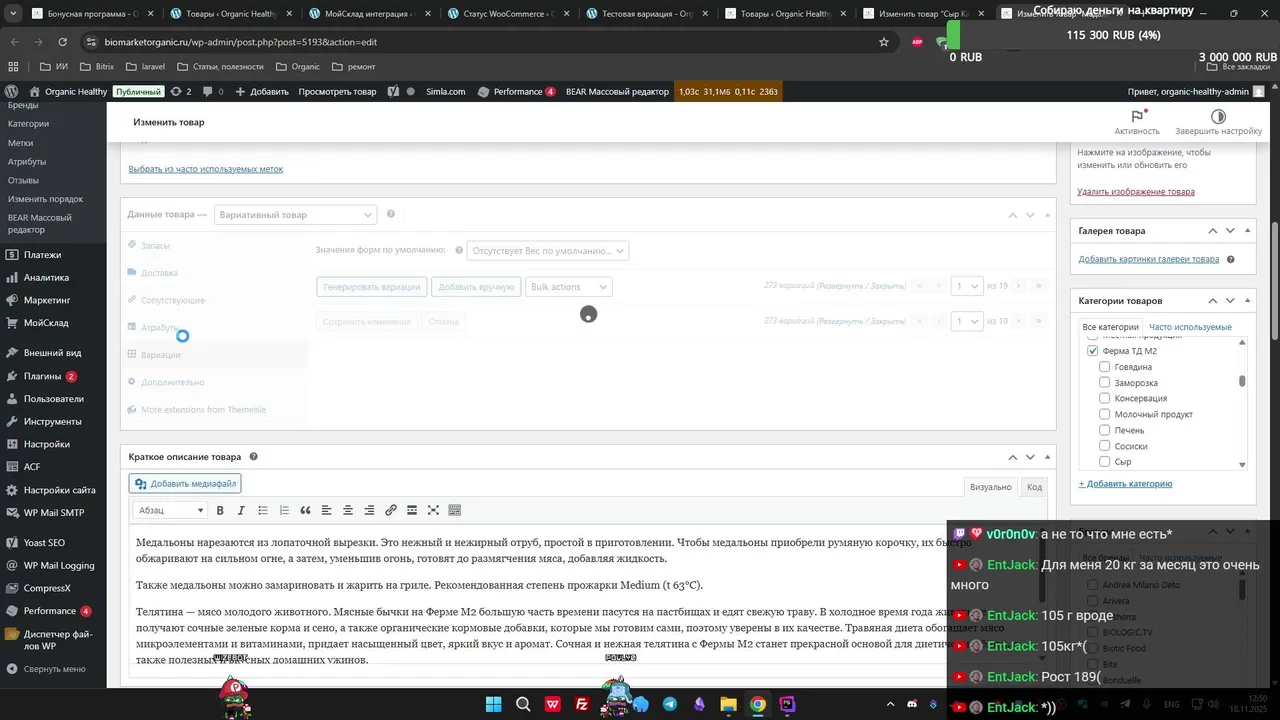Switch to Часто используемые categories tab
Screen dimensions: 1280x720
(x=1190, y=327)
